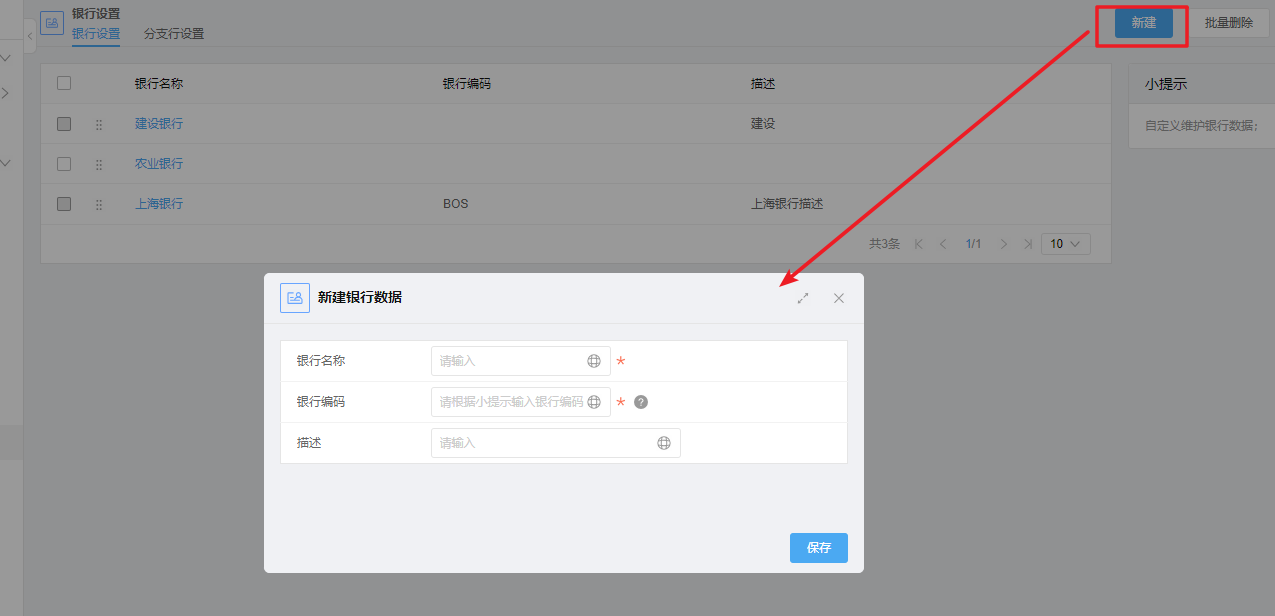The image size is (1275, 616).
Task: Go to first page of table
Action: [919, 244]
